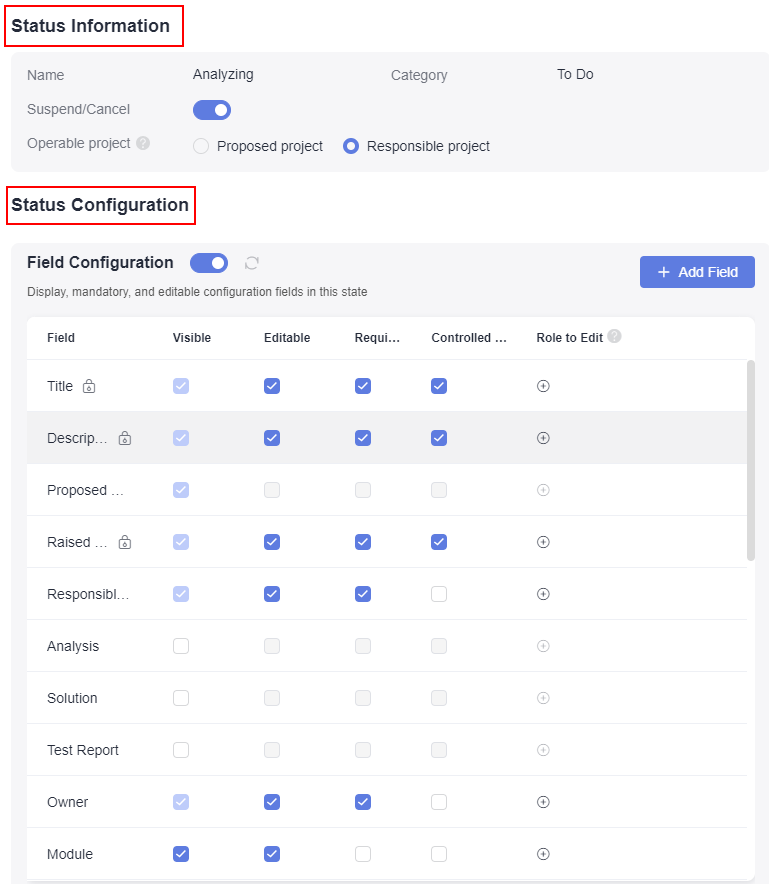Click the field table vertical scrollbar
This screenshot has height=884, width=769.
coord(750,461)
